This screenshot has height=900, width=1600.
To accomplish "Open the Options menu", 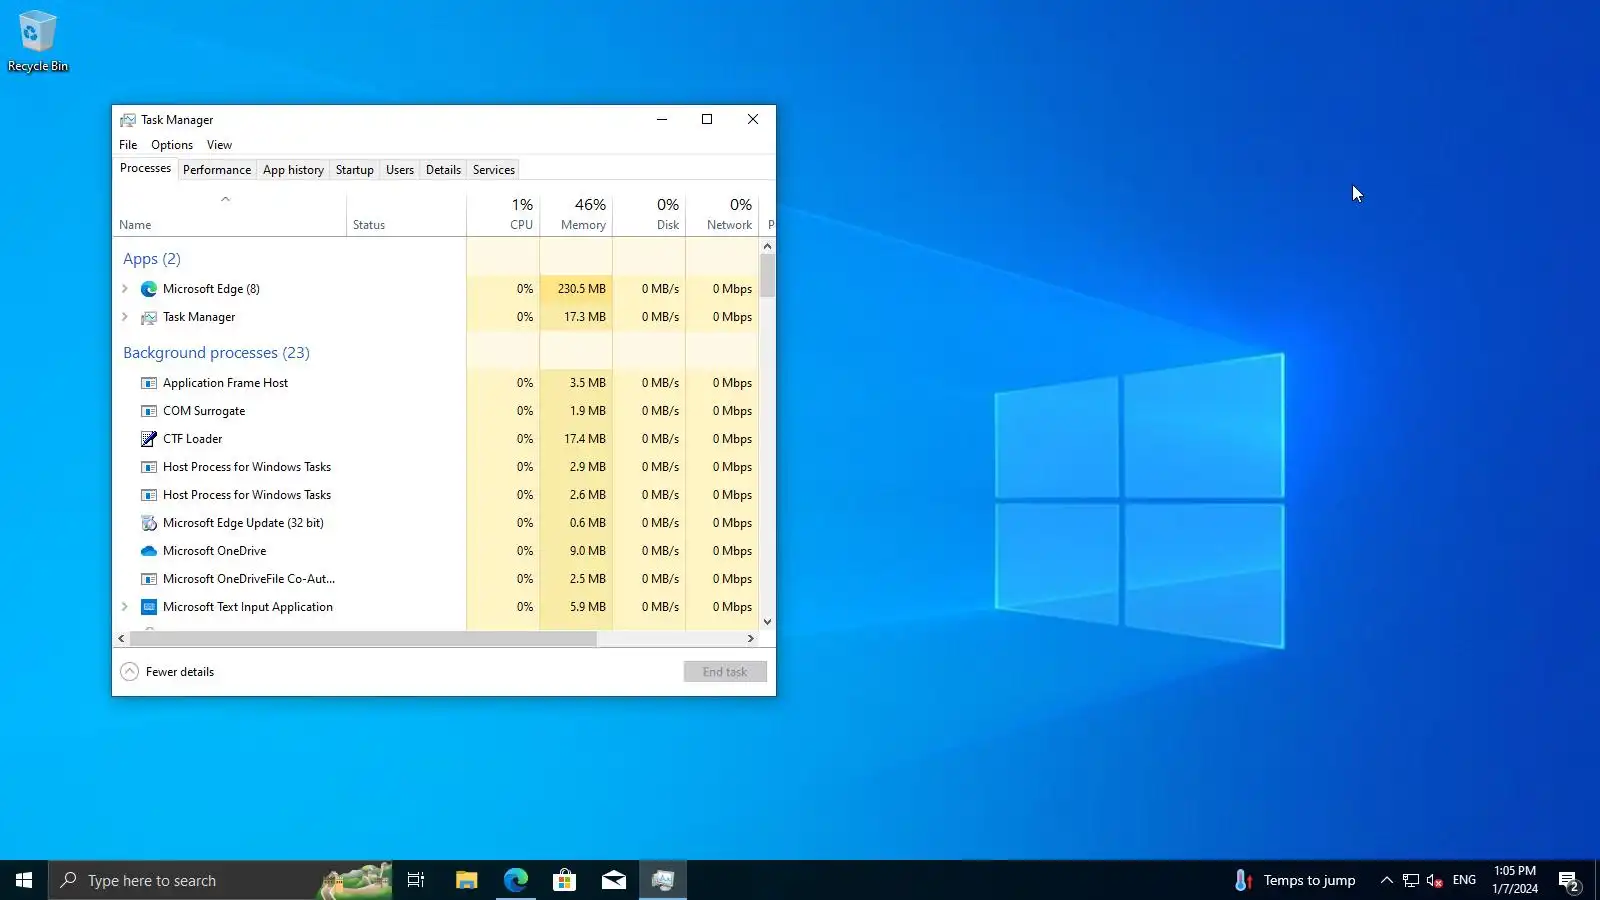I will [x=172, y=145].
